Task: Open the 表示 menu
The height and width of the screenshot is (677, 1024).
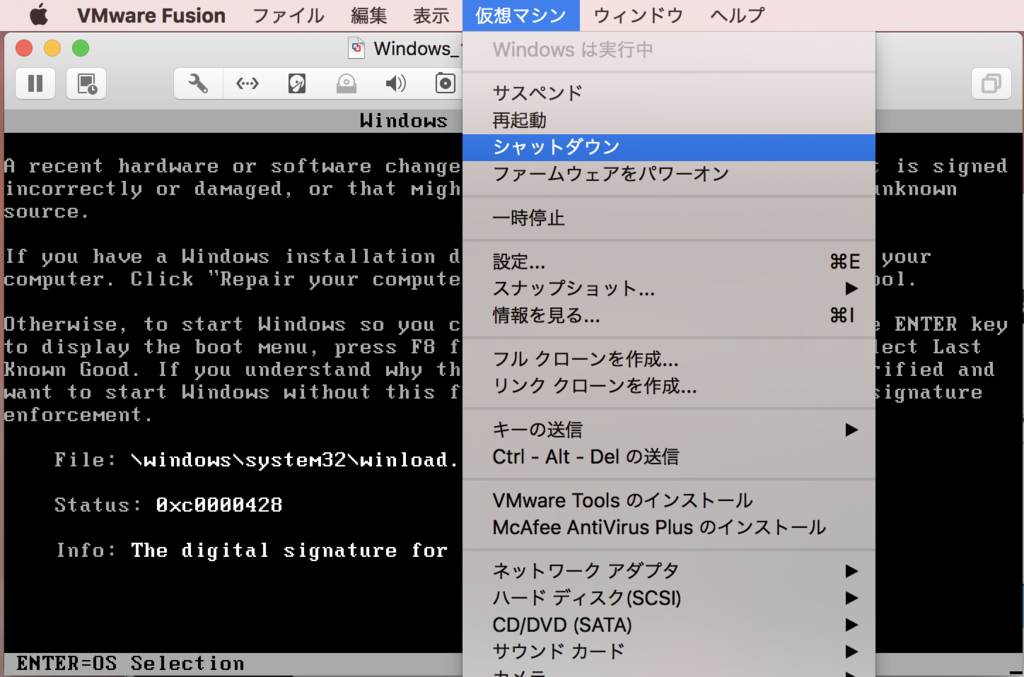Action: pos(431,15)
